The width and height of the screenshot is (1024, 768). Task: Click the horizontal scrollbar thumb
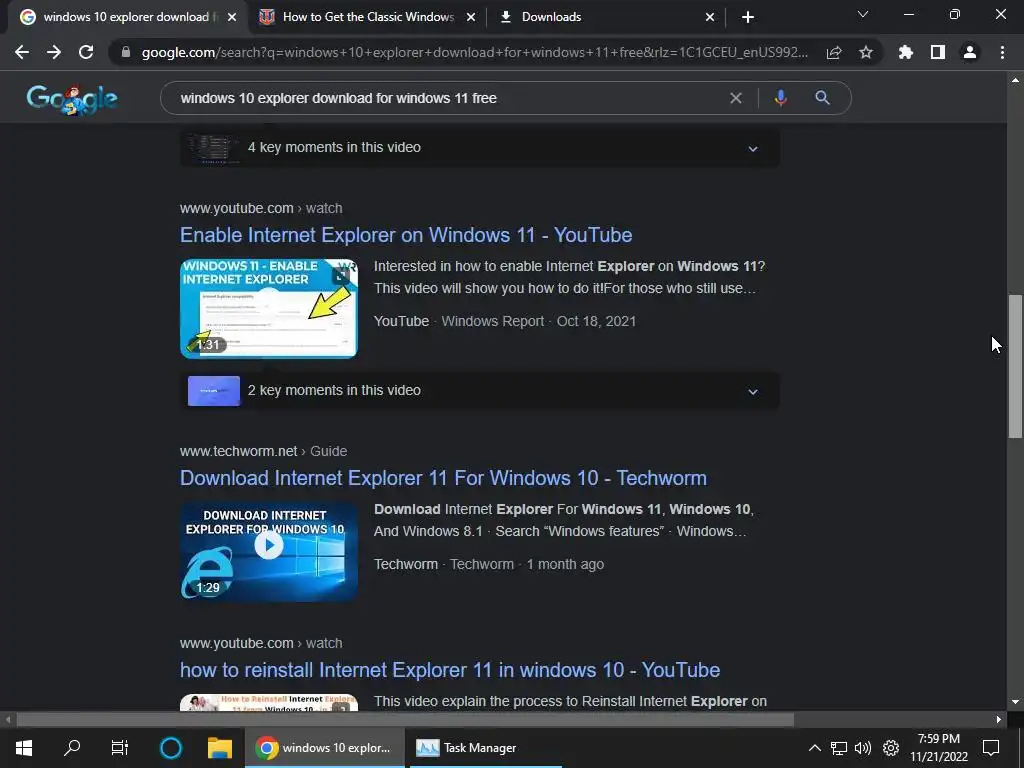(405, 720)
